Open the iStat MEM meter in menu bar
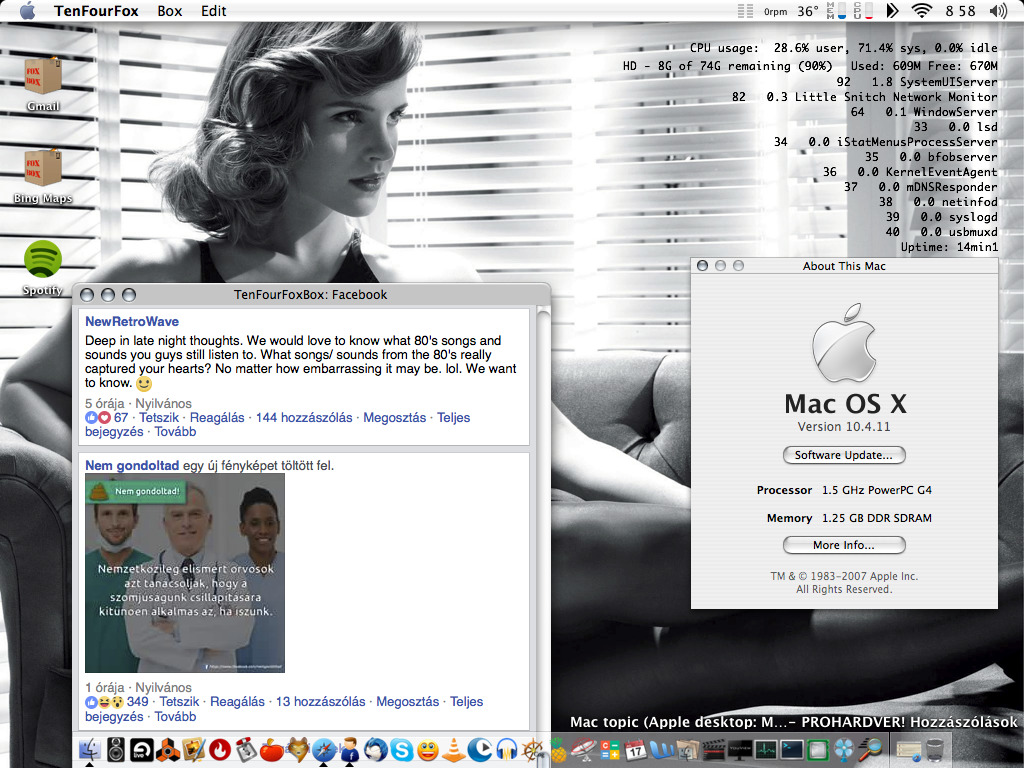Image resolution: width=1024 pixels, height=768 pixels. 837,10
